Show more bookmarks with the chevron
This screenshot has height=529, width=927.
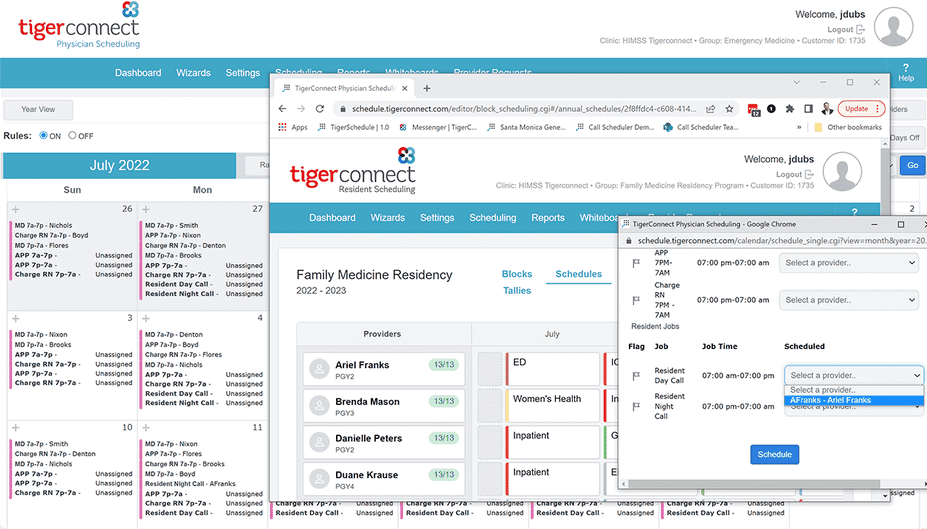click(799, 127)
